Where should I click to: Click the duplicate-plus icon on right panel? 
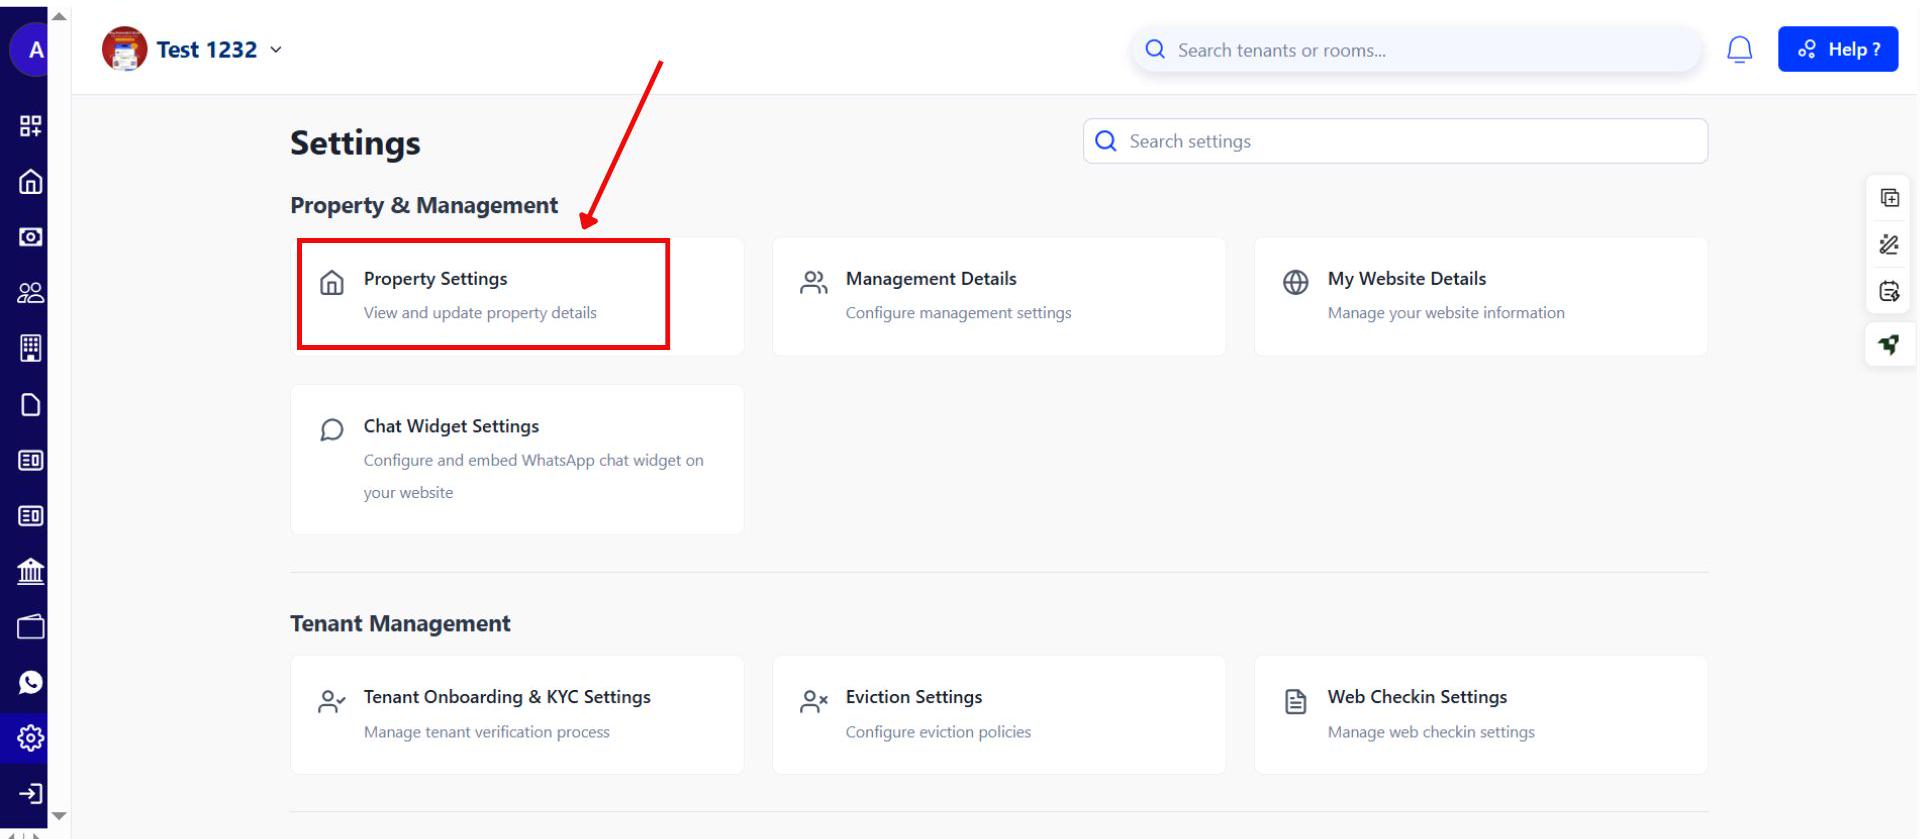pos(1889,198)
